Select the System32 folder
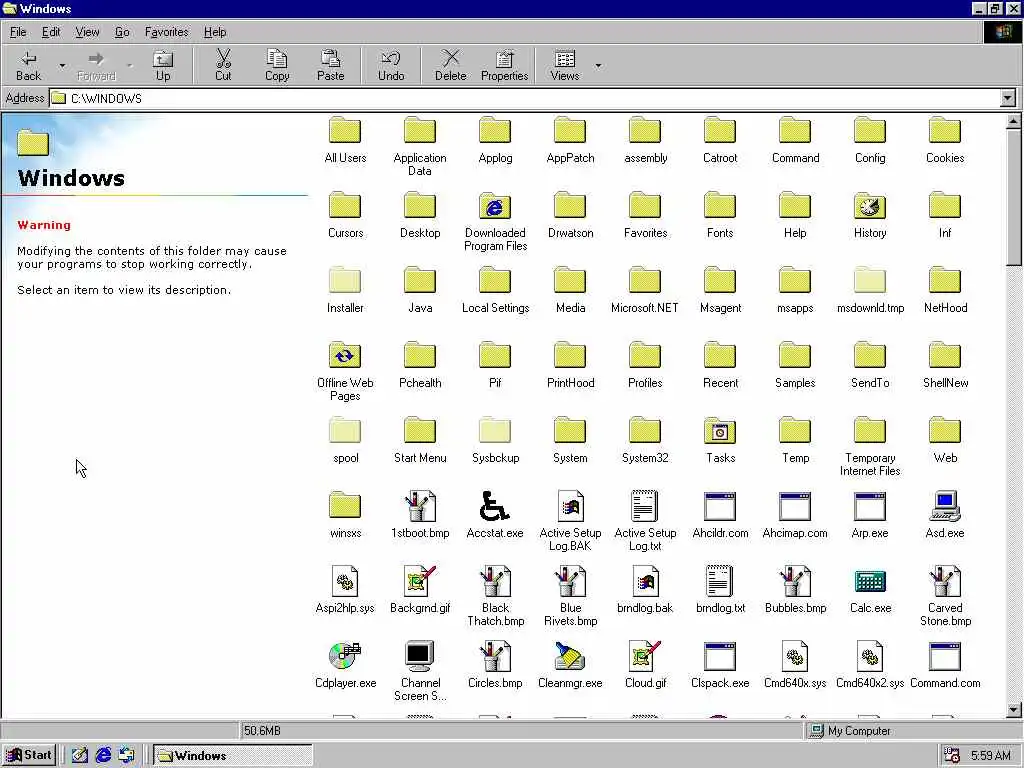 click(x=645, y=441)
